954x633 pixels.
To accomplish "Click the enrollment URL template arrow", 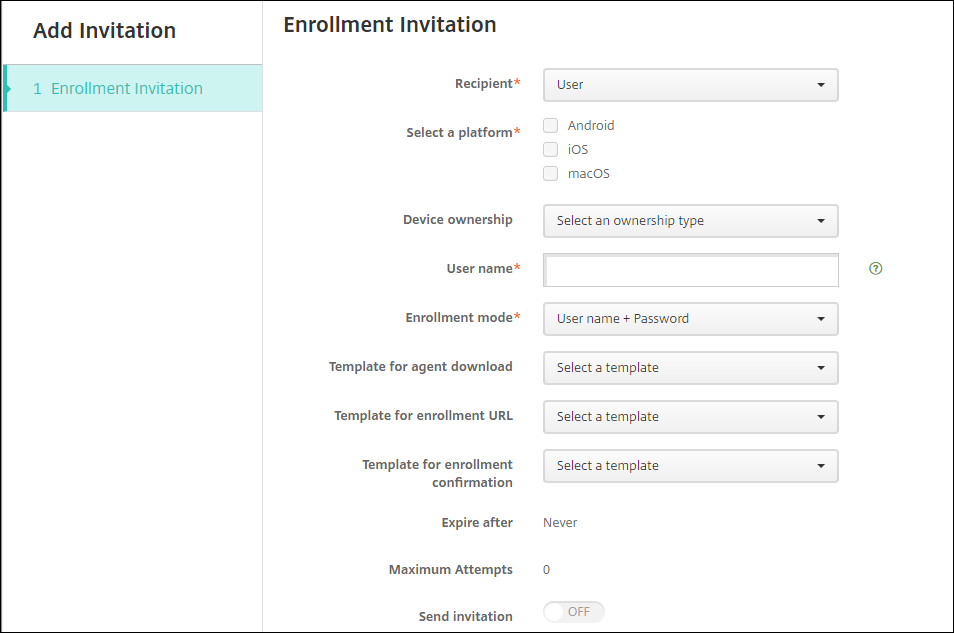I will click(x=821, y=417).
